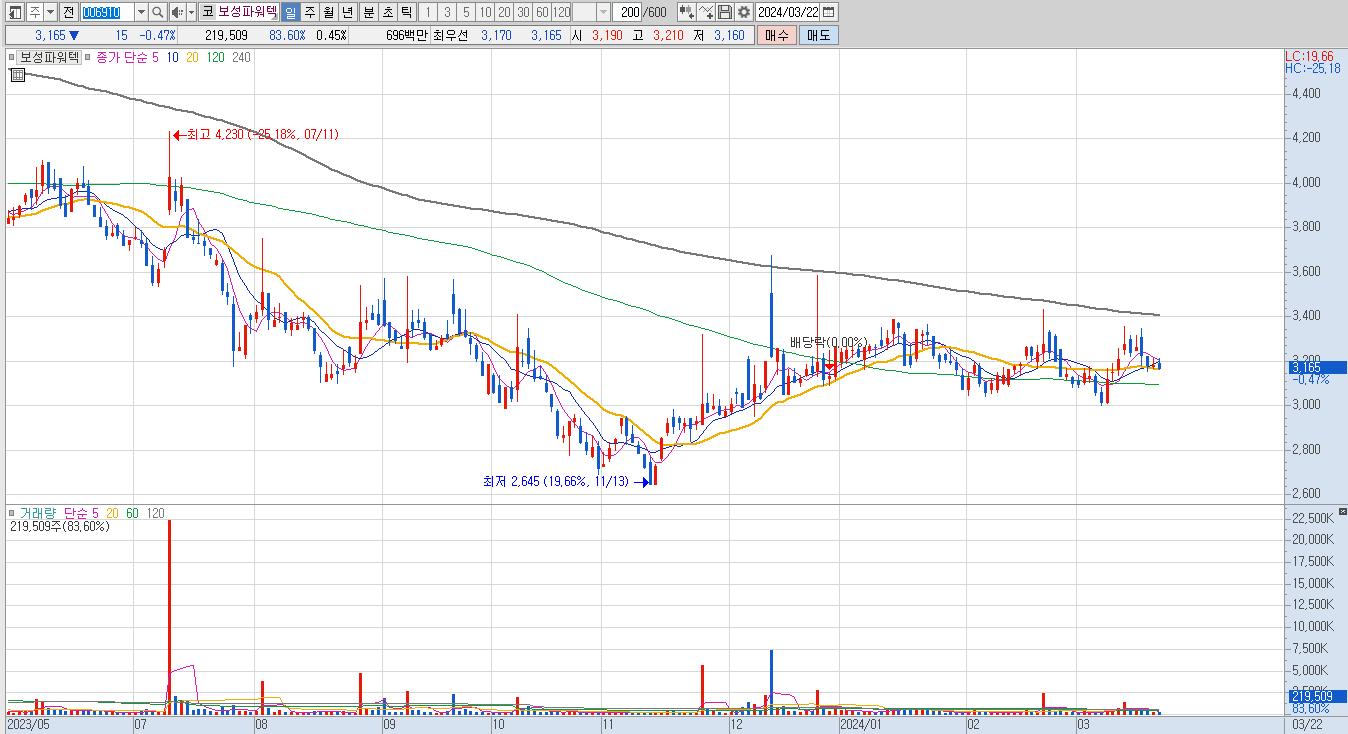1348x734 pixels.
Task: Click the 696백만 trading value text
Action: [x=406, y=35]
